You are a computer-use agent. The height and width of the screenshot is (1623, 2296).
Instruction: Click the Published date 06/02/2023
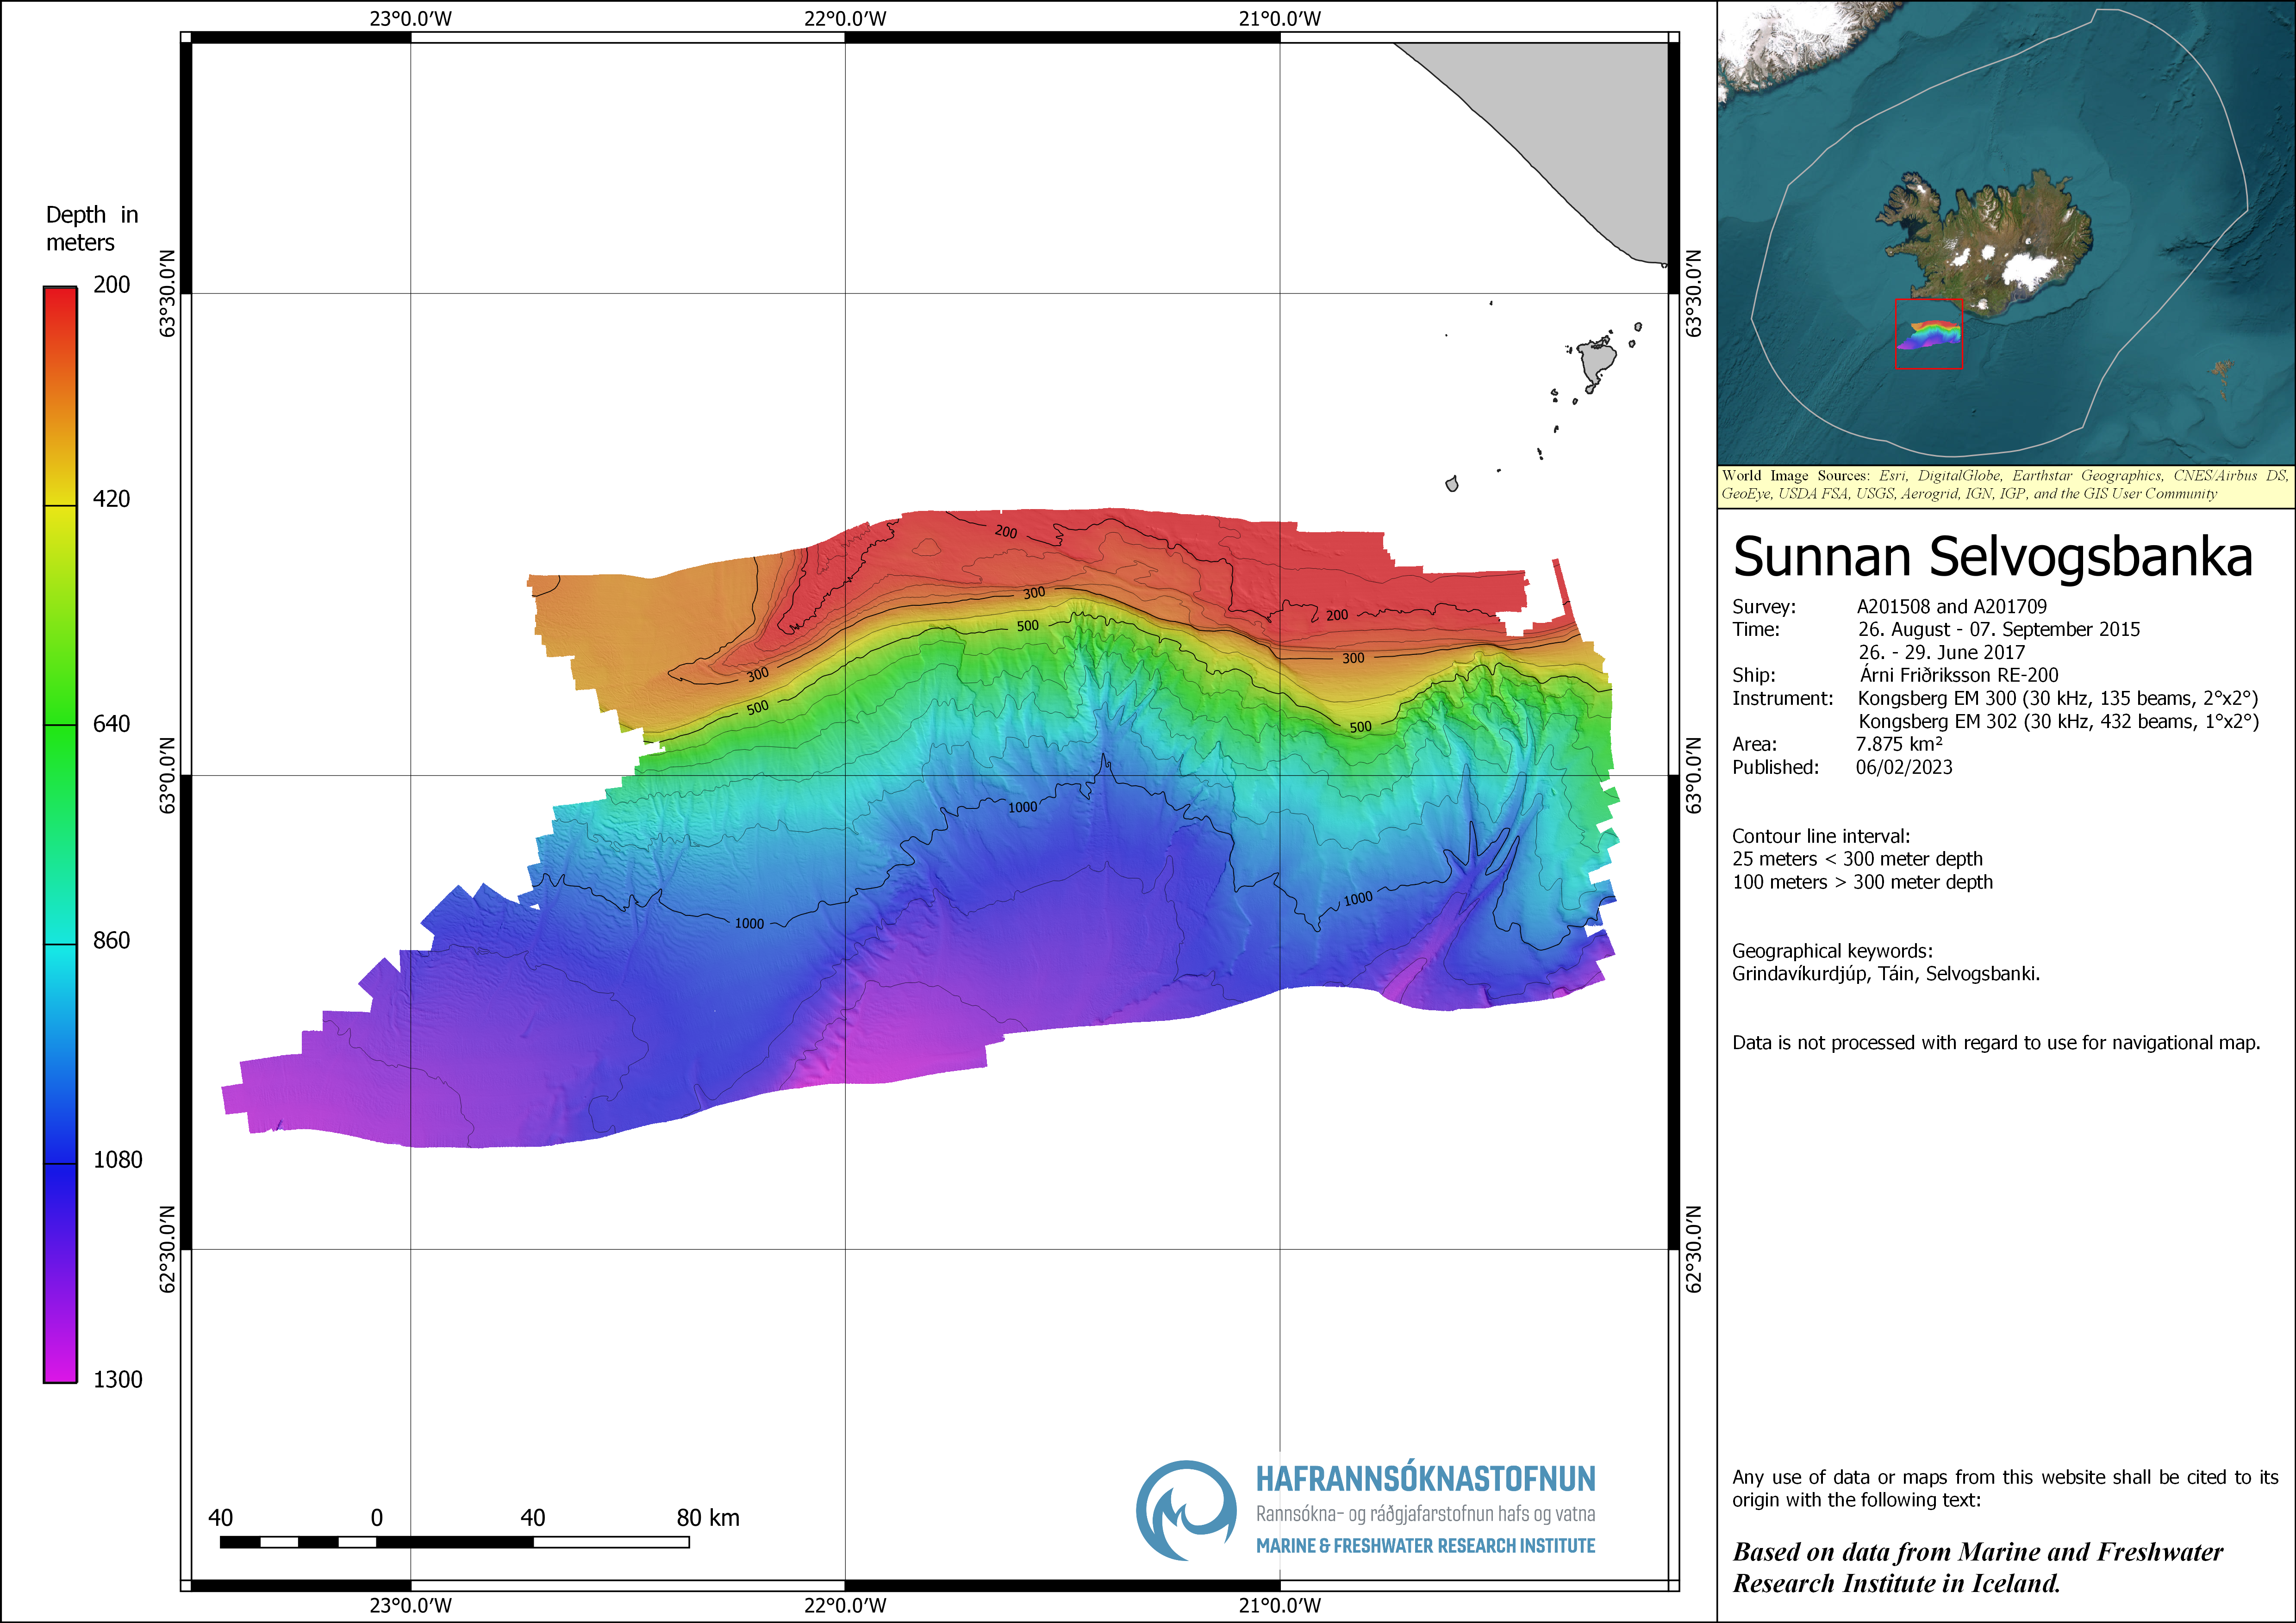tap(1904, 767)
